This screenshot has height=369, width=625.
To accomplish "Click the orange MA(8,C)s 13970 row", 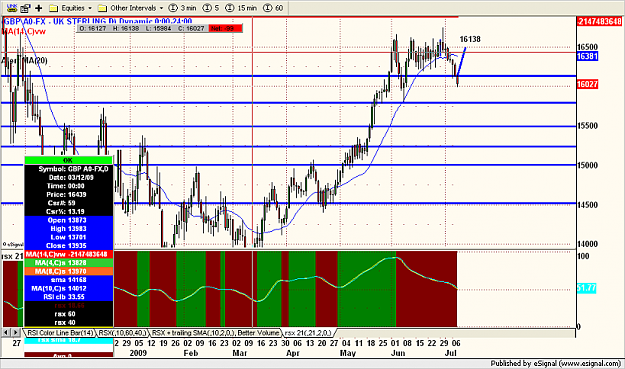I will (69, 271).
